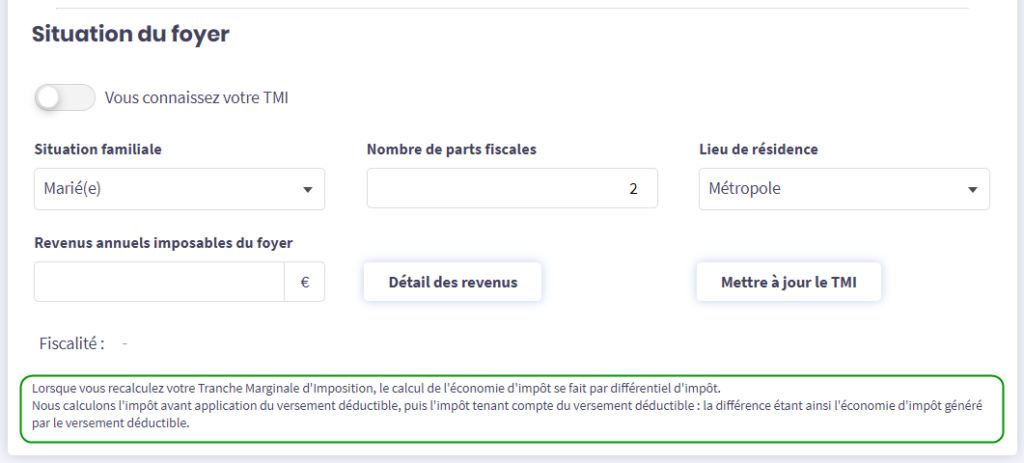1024x463 pixels.
Task: Click the "Nombre de parts fiscales" label
Action: [451, 149]
